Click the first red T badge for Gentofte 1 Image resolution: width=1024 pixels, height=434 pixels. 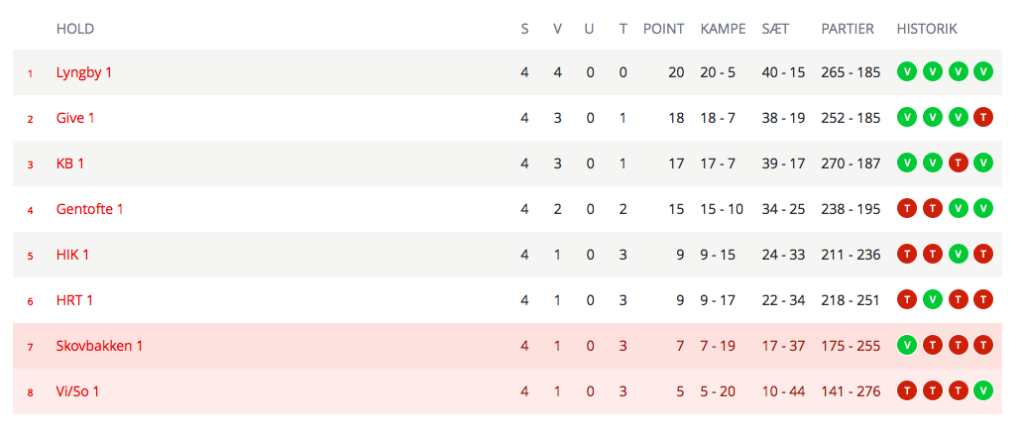906,209
